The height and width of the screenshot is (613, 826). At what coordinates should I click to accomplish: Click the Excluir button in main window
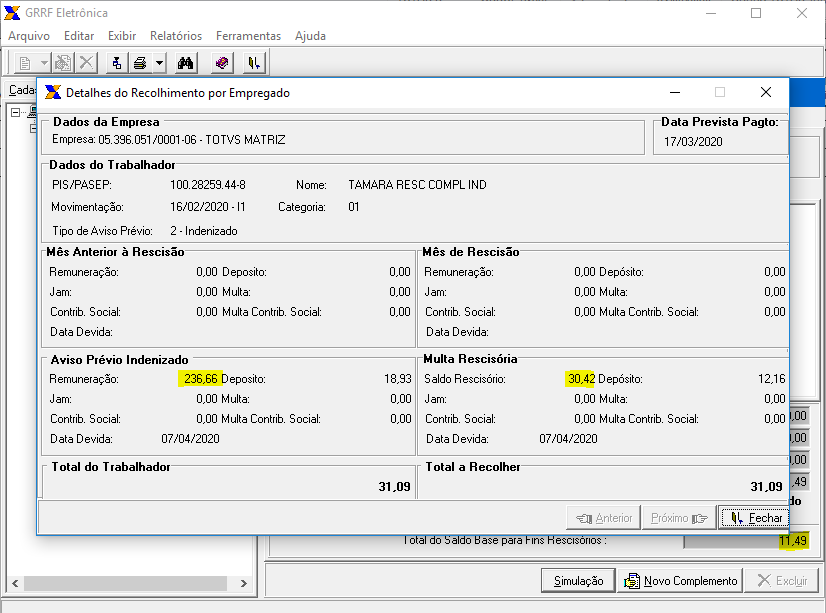pos(782,580)
